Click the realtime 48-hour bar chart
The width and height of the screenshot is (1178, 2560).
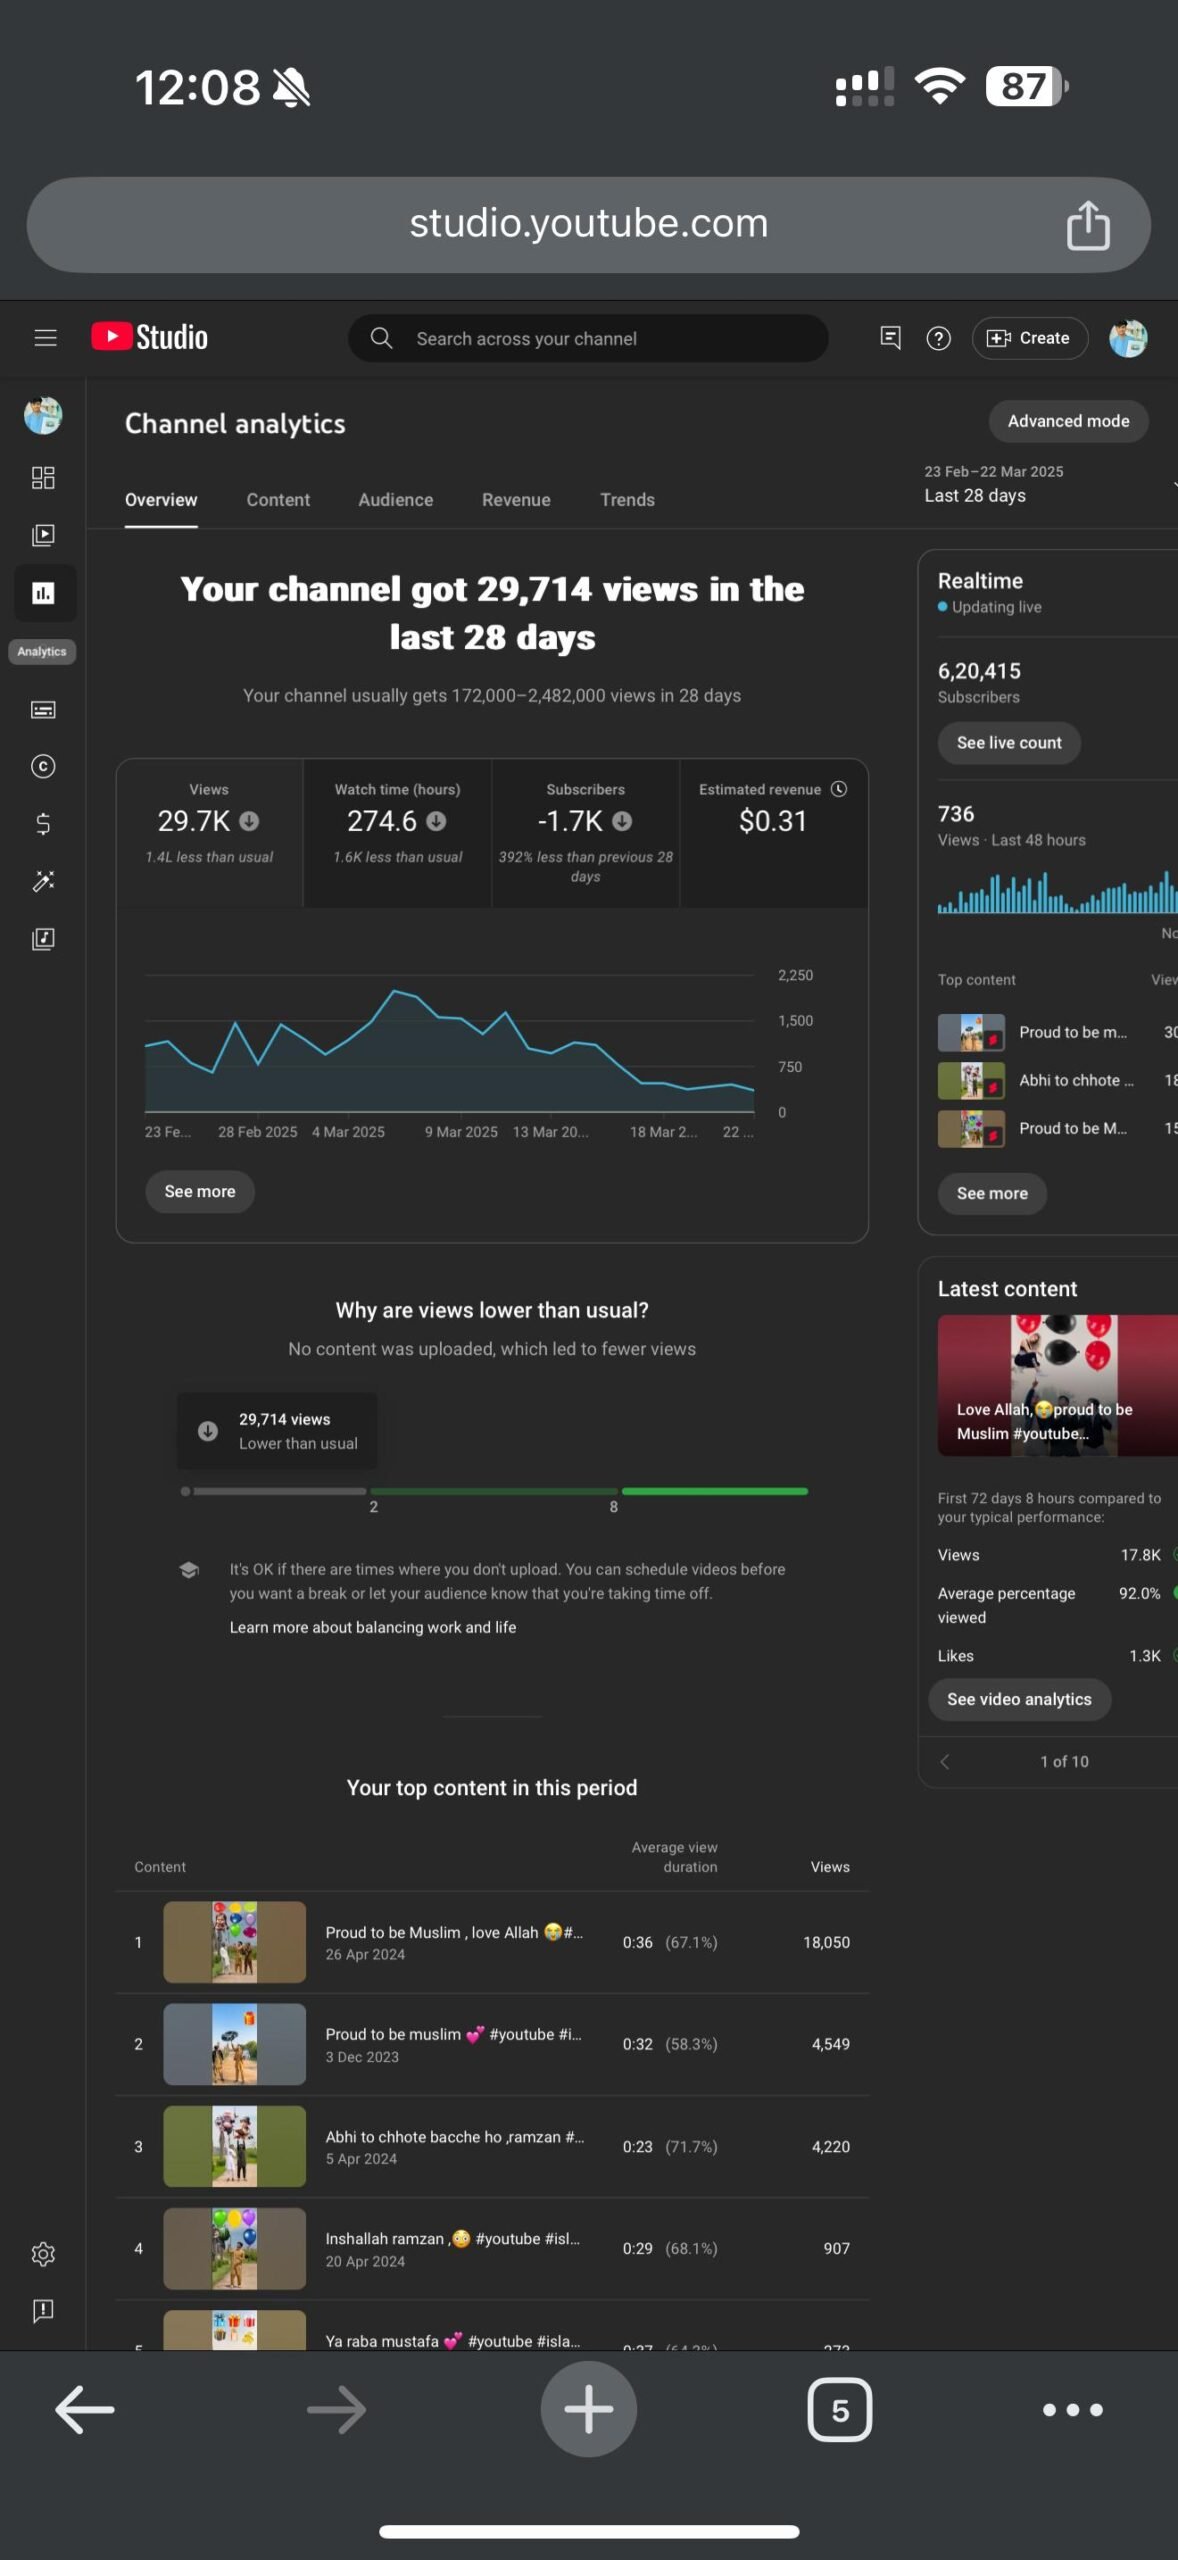[x=1057, y=892]
